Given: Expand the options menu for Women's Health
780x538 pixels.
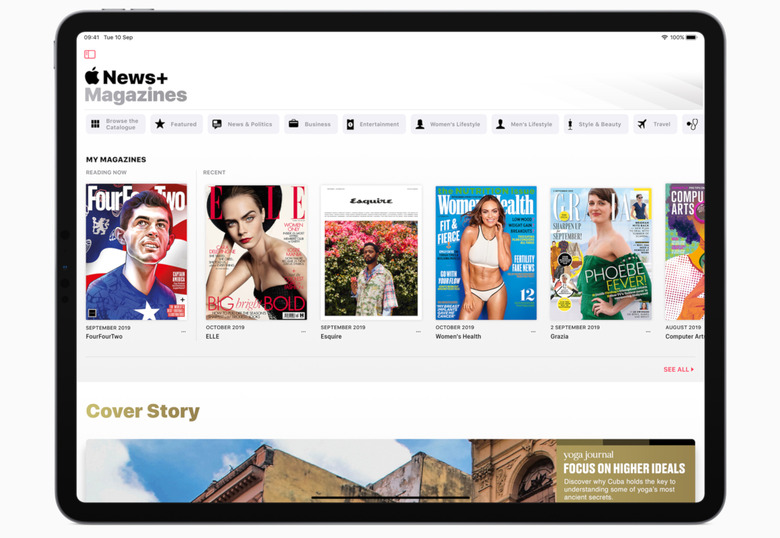Looking at the screenshot, I should 533,332.
